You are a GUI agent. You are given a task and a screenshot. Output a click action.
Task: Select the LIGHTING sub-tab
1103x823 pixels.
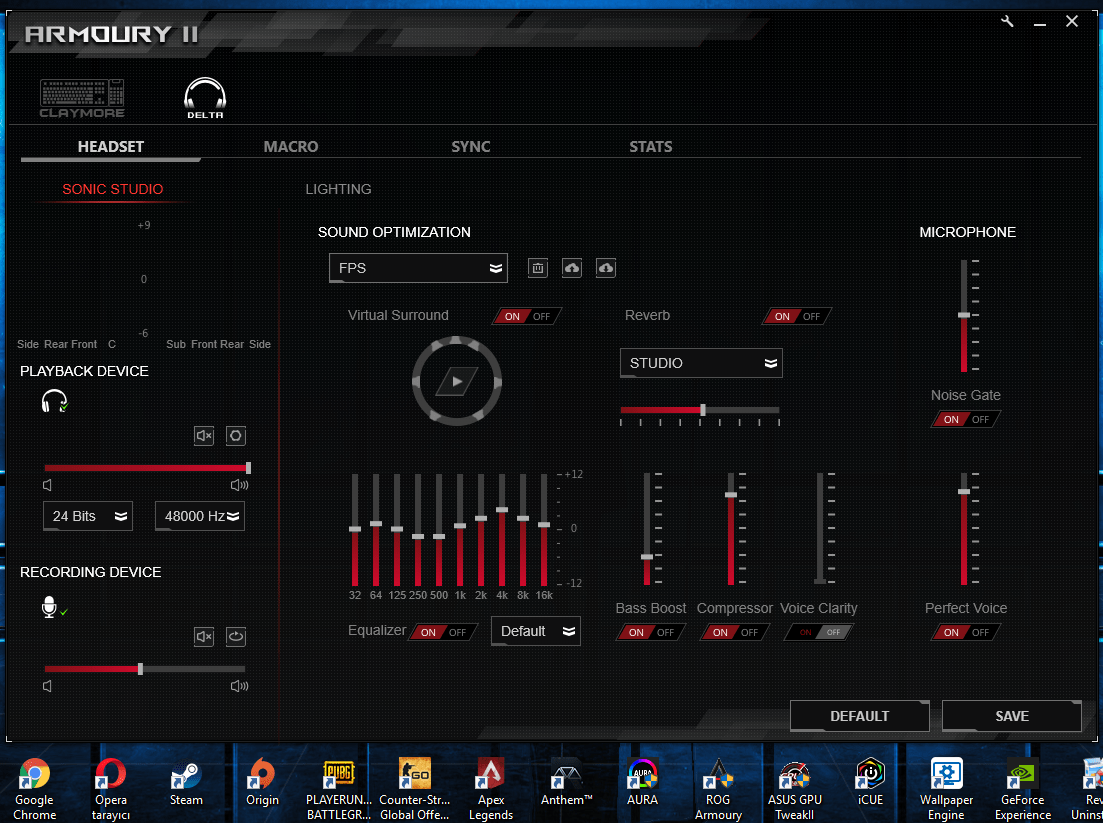pyautogui.click(x=338, y=189)
